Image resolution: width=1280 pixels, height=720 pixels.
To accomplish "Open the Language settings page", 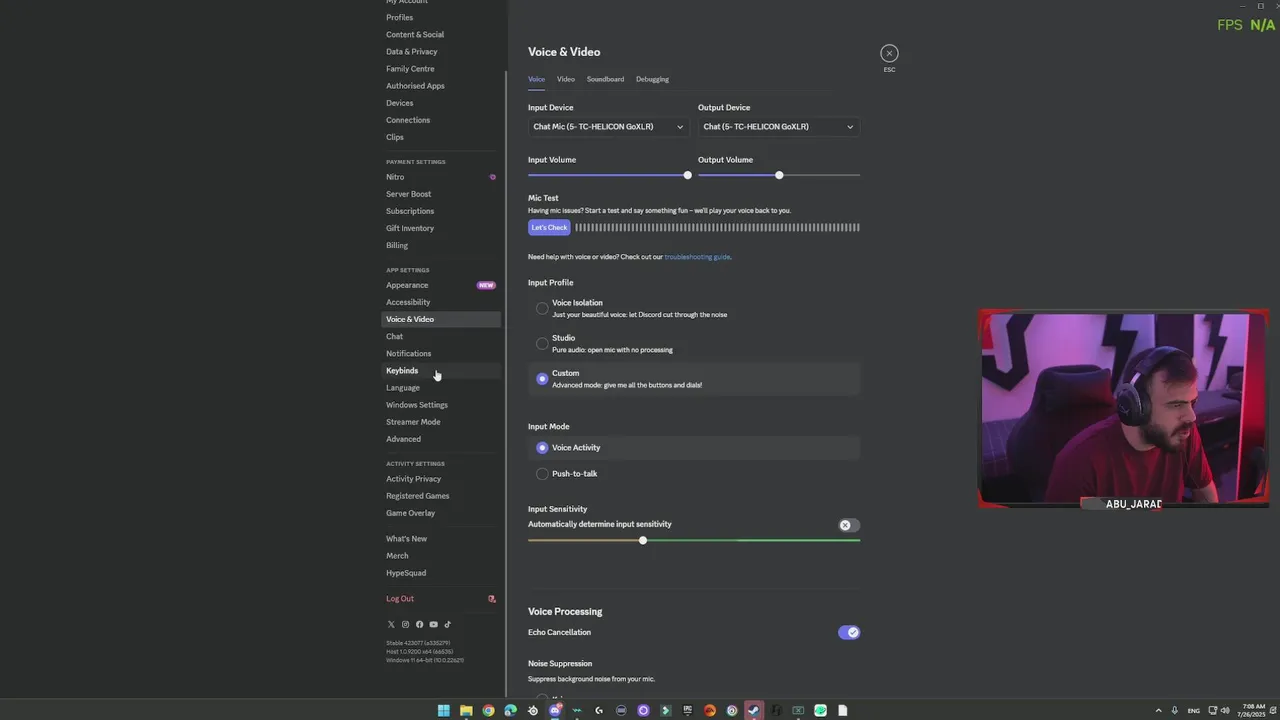I will [x=441, y=388].
